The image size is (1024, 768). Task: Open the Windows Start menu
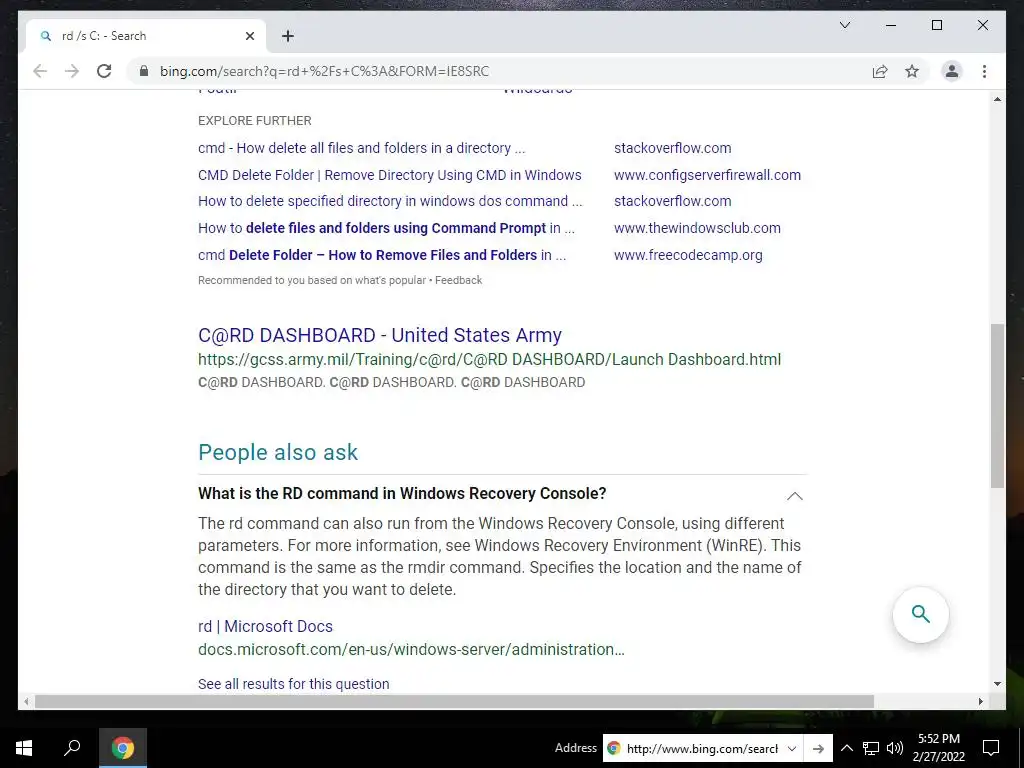[x=24, y=748]
